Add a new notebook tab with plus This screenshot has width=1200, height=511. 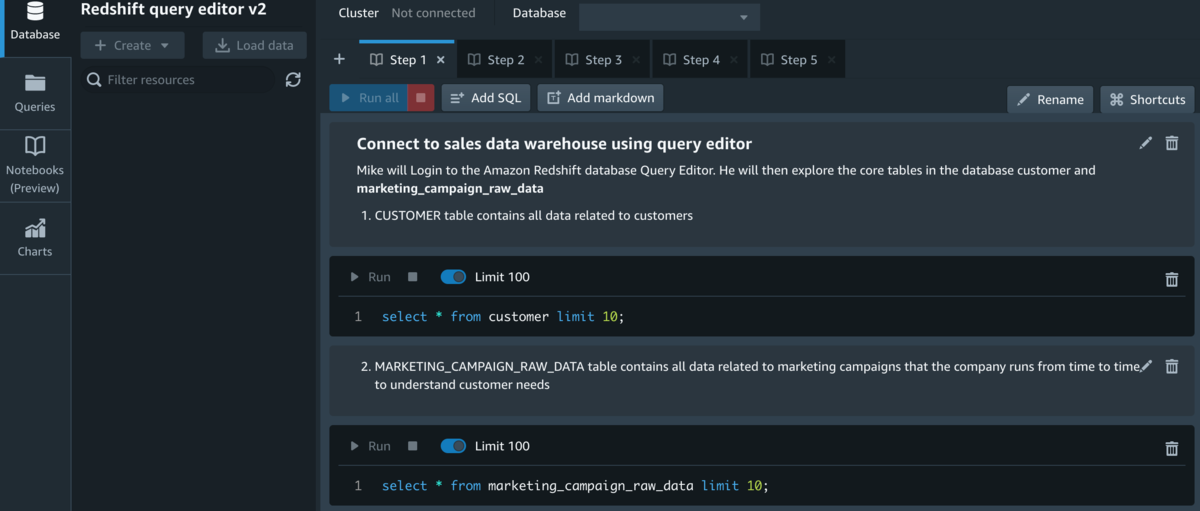pos(339,60)
